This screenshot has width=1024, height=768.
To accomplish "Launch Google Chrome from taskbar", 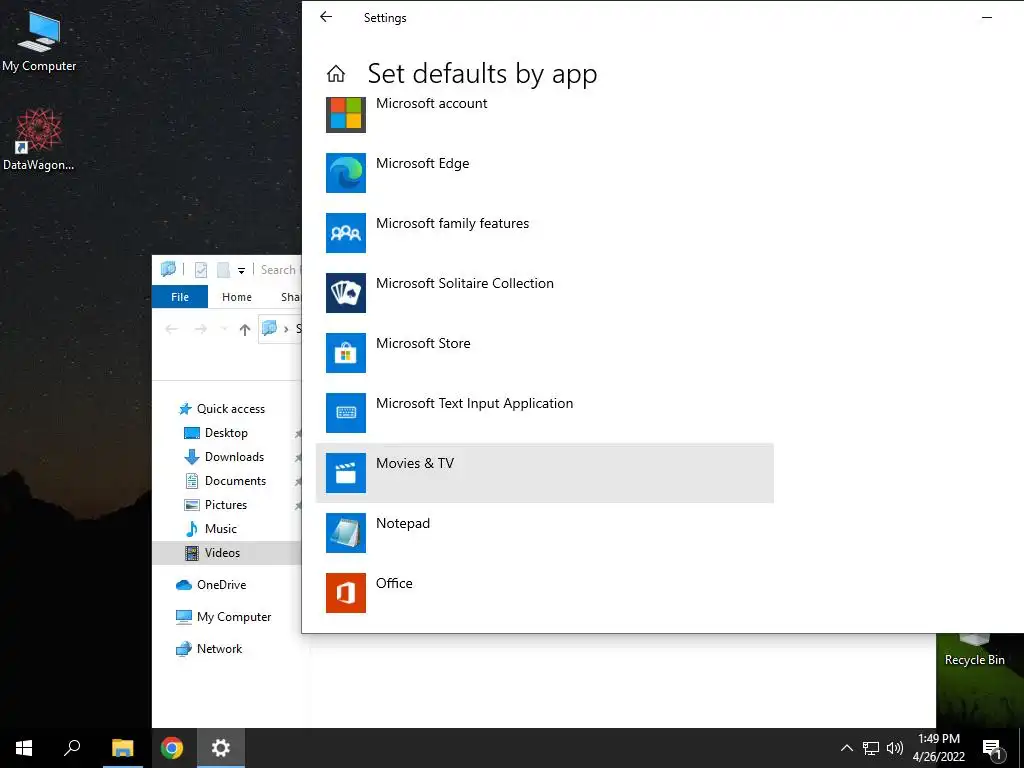I will coord(172,748).
